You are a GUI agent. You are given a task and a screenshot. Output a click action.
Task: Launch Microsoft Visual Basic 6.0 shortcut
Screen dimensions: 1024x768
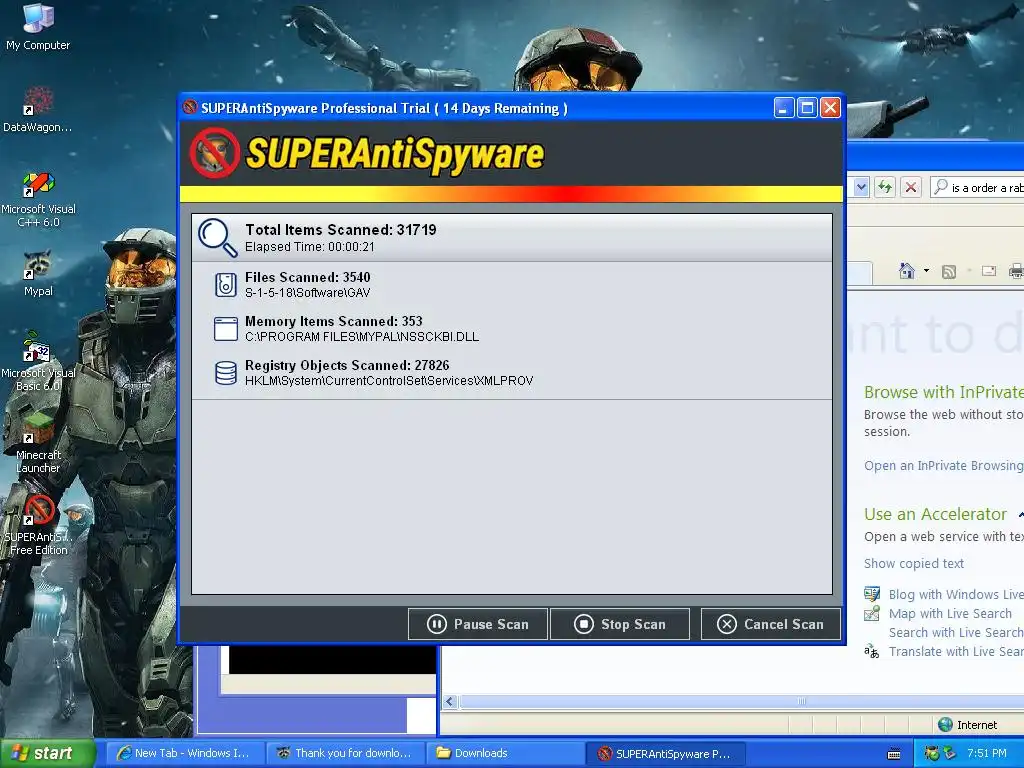[38, 362]
